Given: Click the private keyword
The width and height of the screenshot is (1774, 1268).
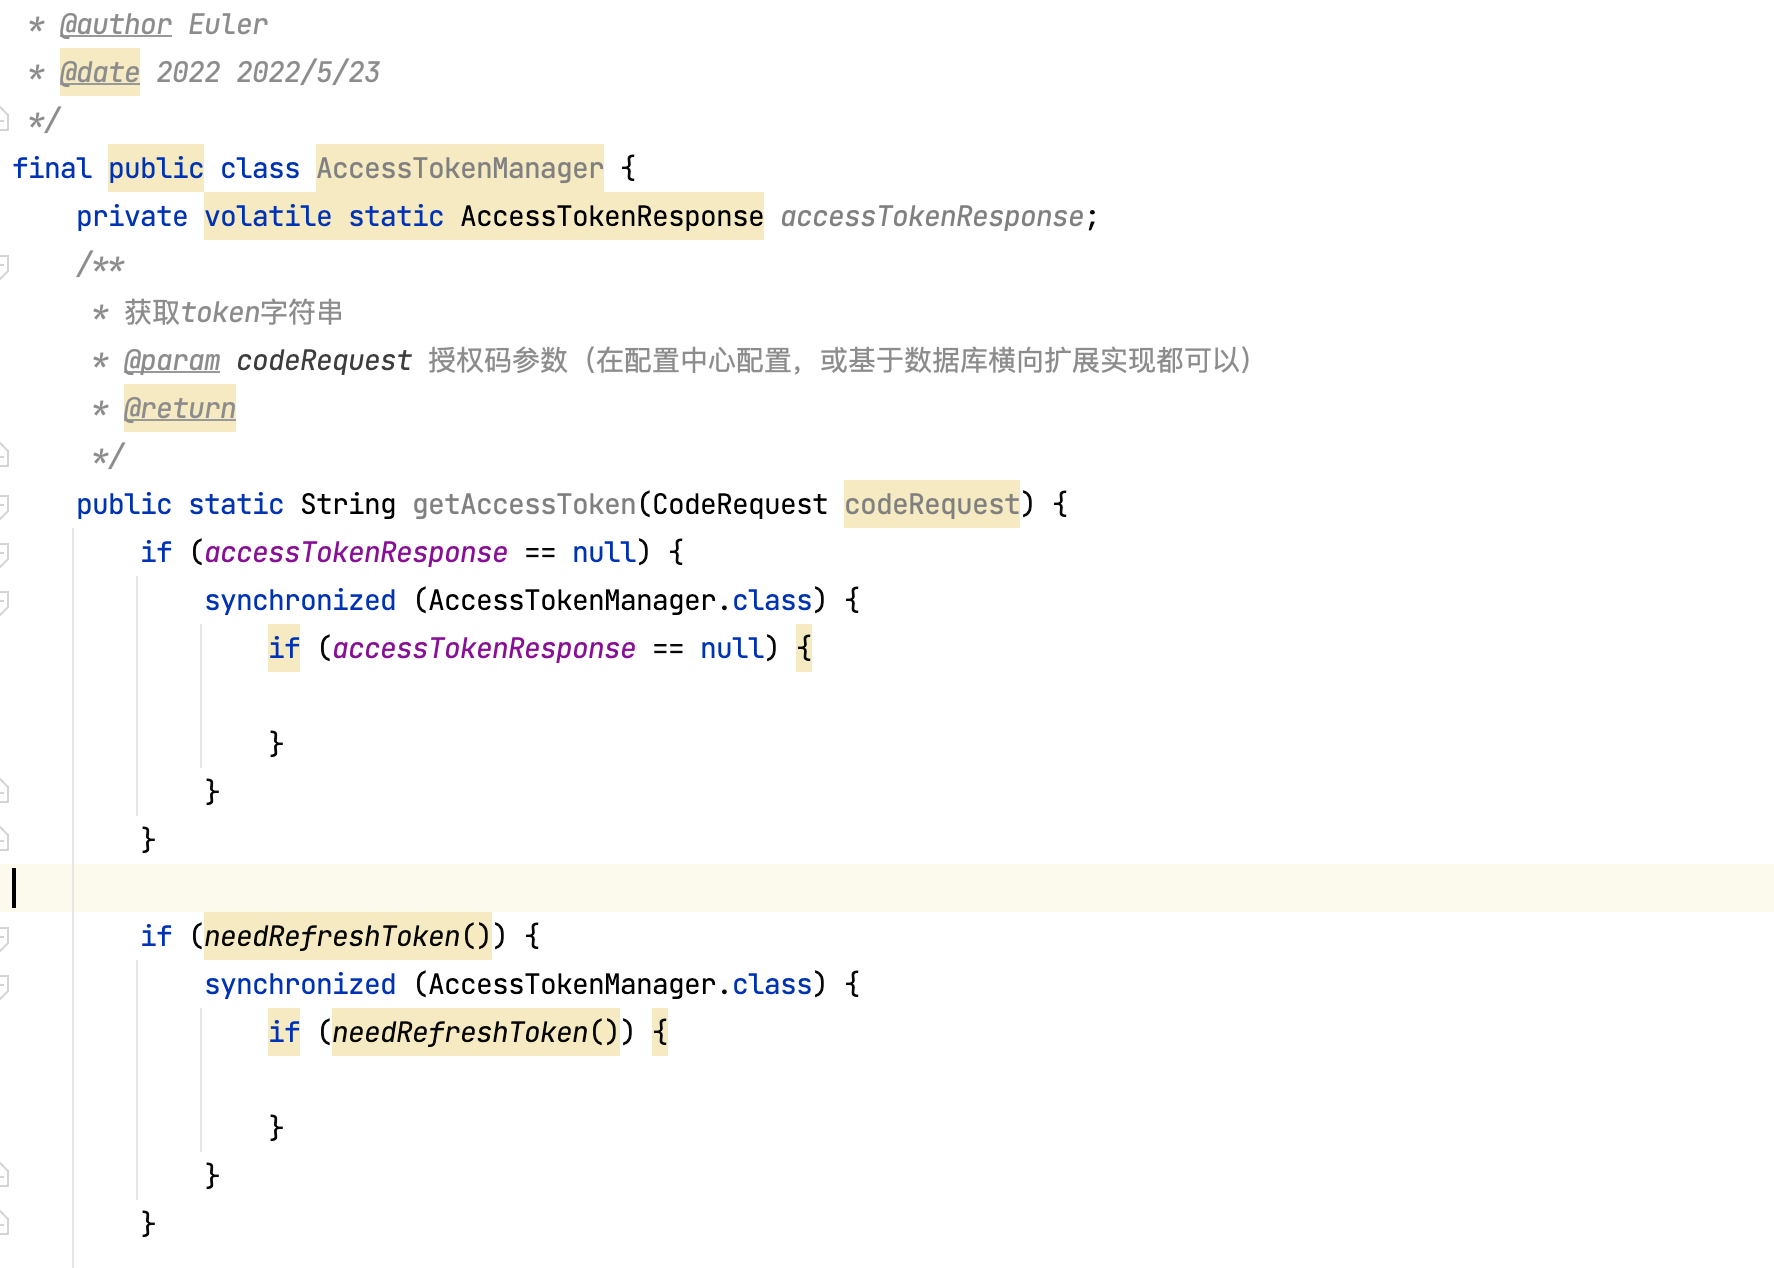Looking at the screenshot, I should (x=132, y=216).
